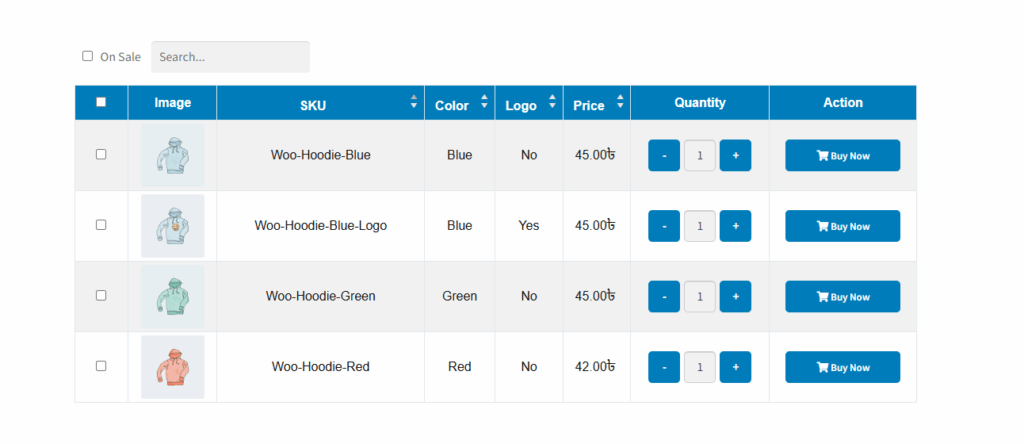The image size is (1024, 444).
Task: Select the Woo-Hoodie-Red row checkbox
Action: pyautogui.click(x=101, y=366)
